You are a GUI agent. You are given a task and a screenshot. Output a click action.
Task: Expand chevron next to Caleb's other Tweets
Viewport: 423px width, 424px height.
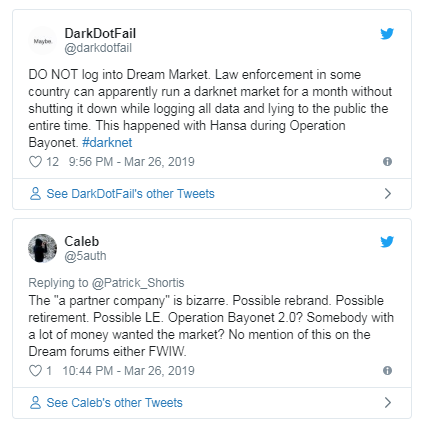387,402
